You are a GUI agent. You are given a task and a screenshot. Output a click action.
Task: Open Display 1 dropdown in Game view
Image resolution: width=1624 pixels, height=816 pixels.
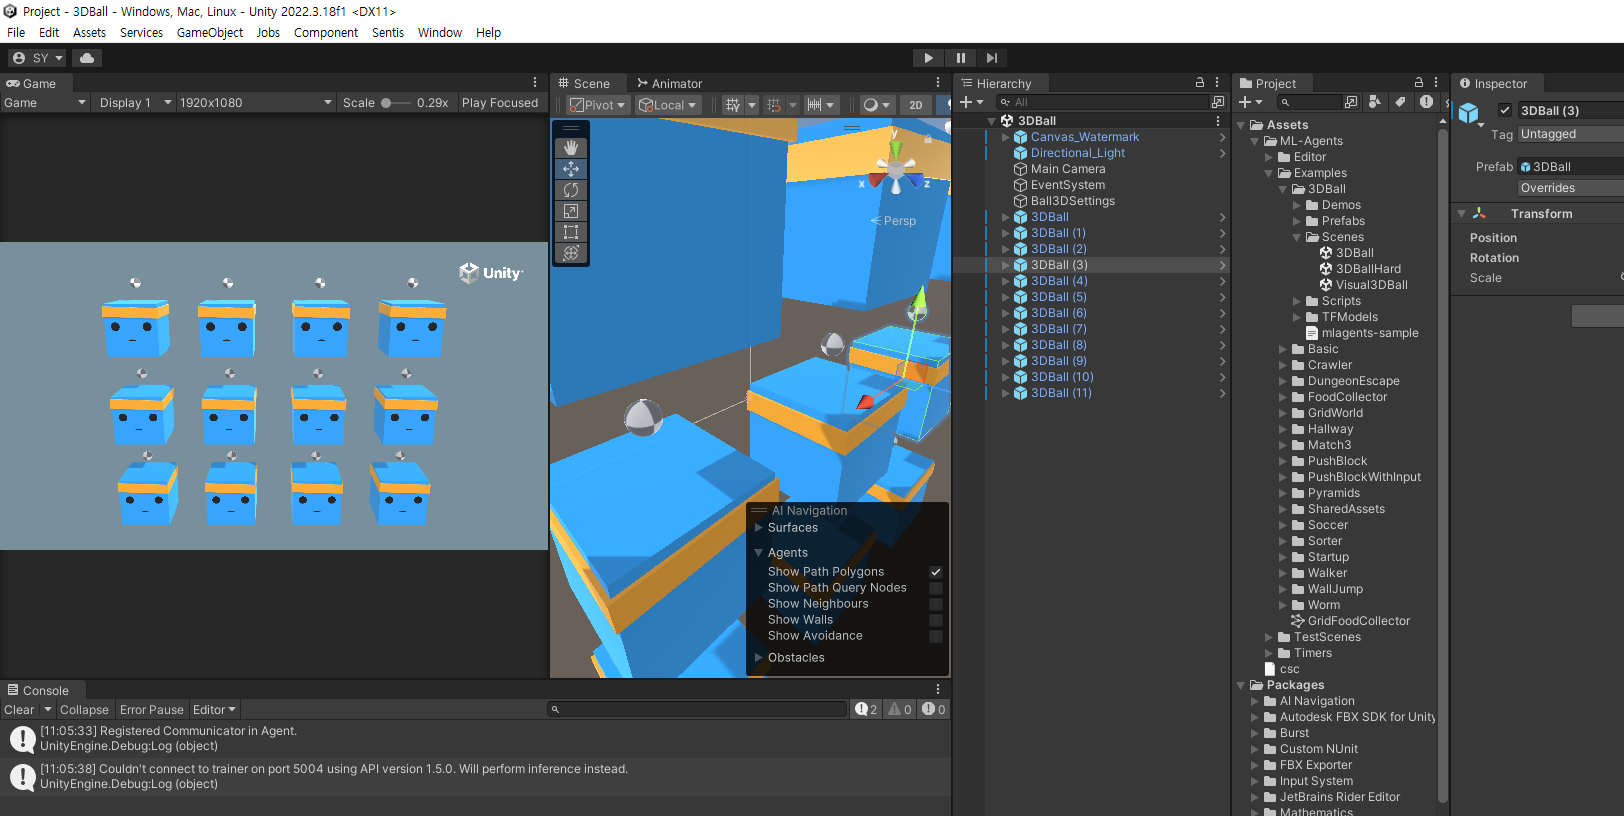[134, 102]
